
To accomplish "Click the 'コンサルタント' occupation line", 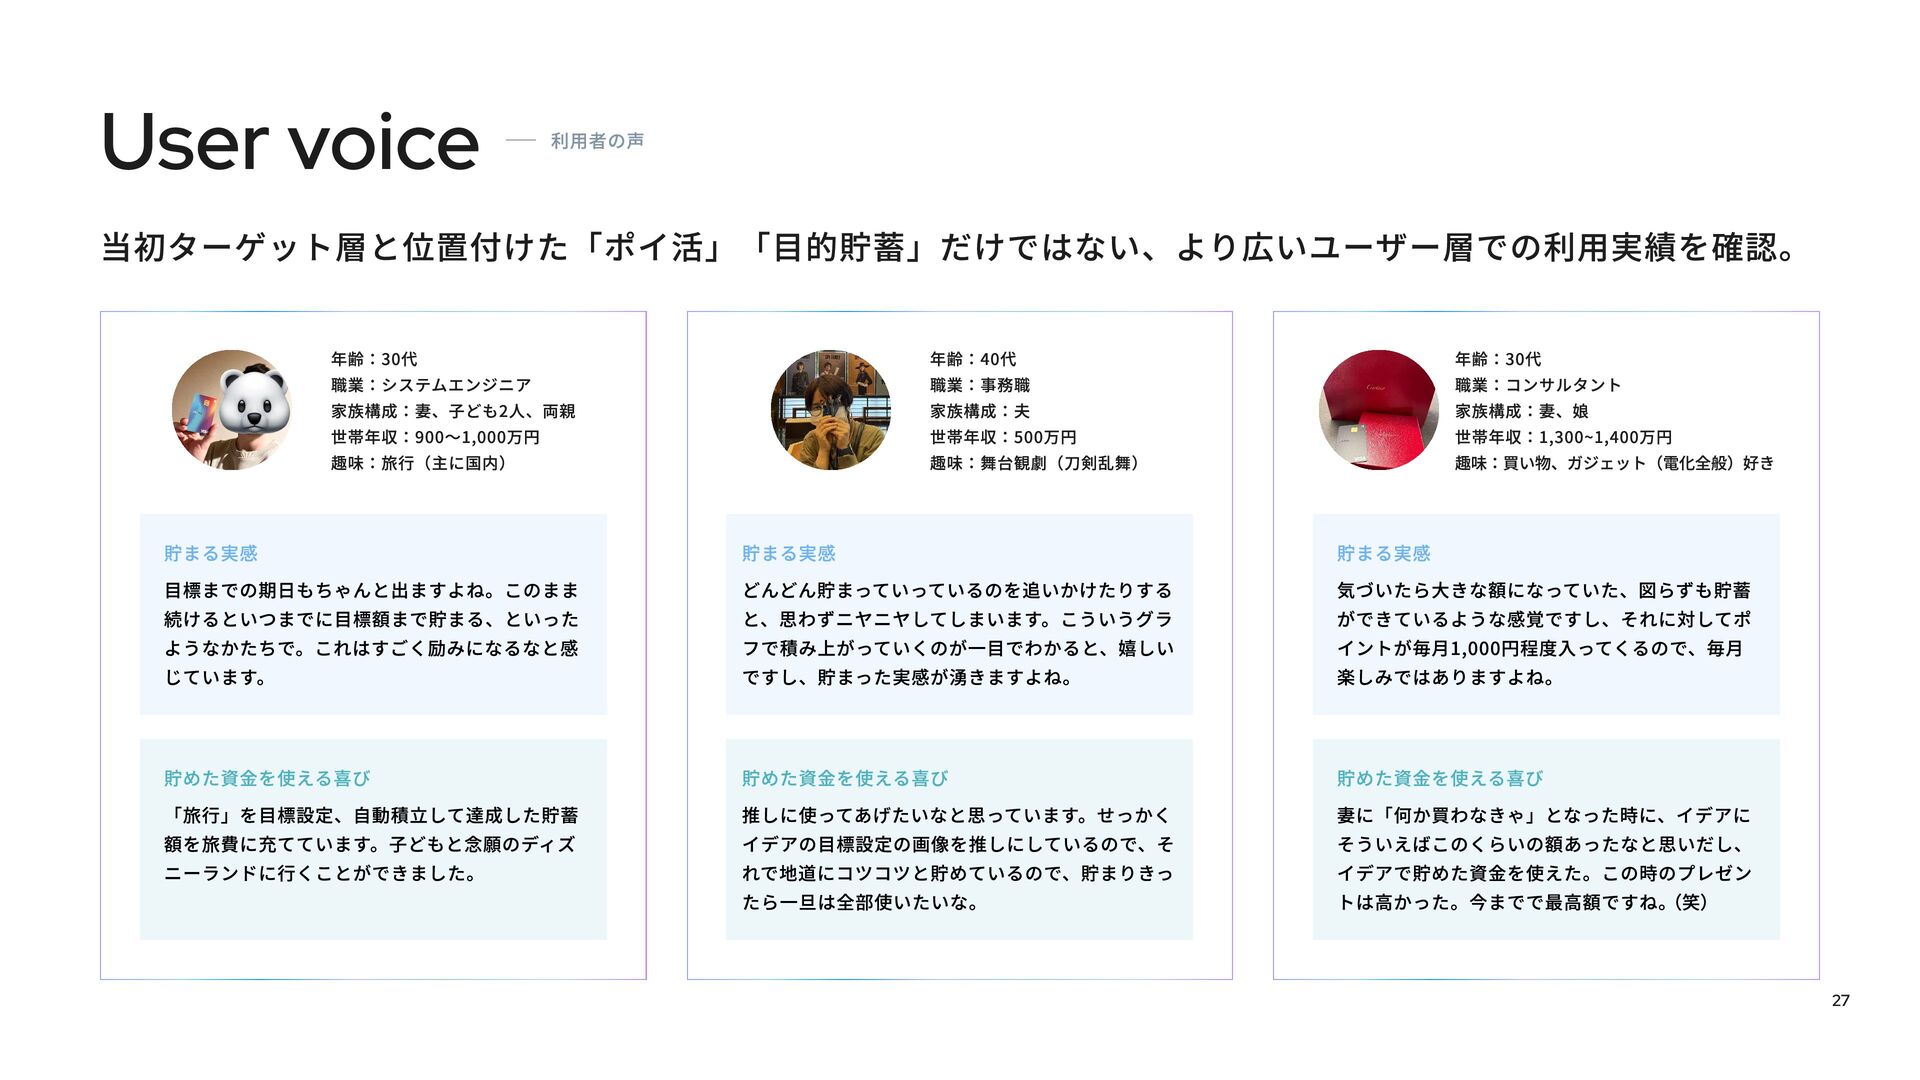I will pyautogui.click(x=1538, y=385).
